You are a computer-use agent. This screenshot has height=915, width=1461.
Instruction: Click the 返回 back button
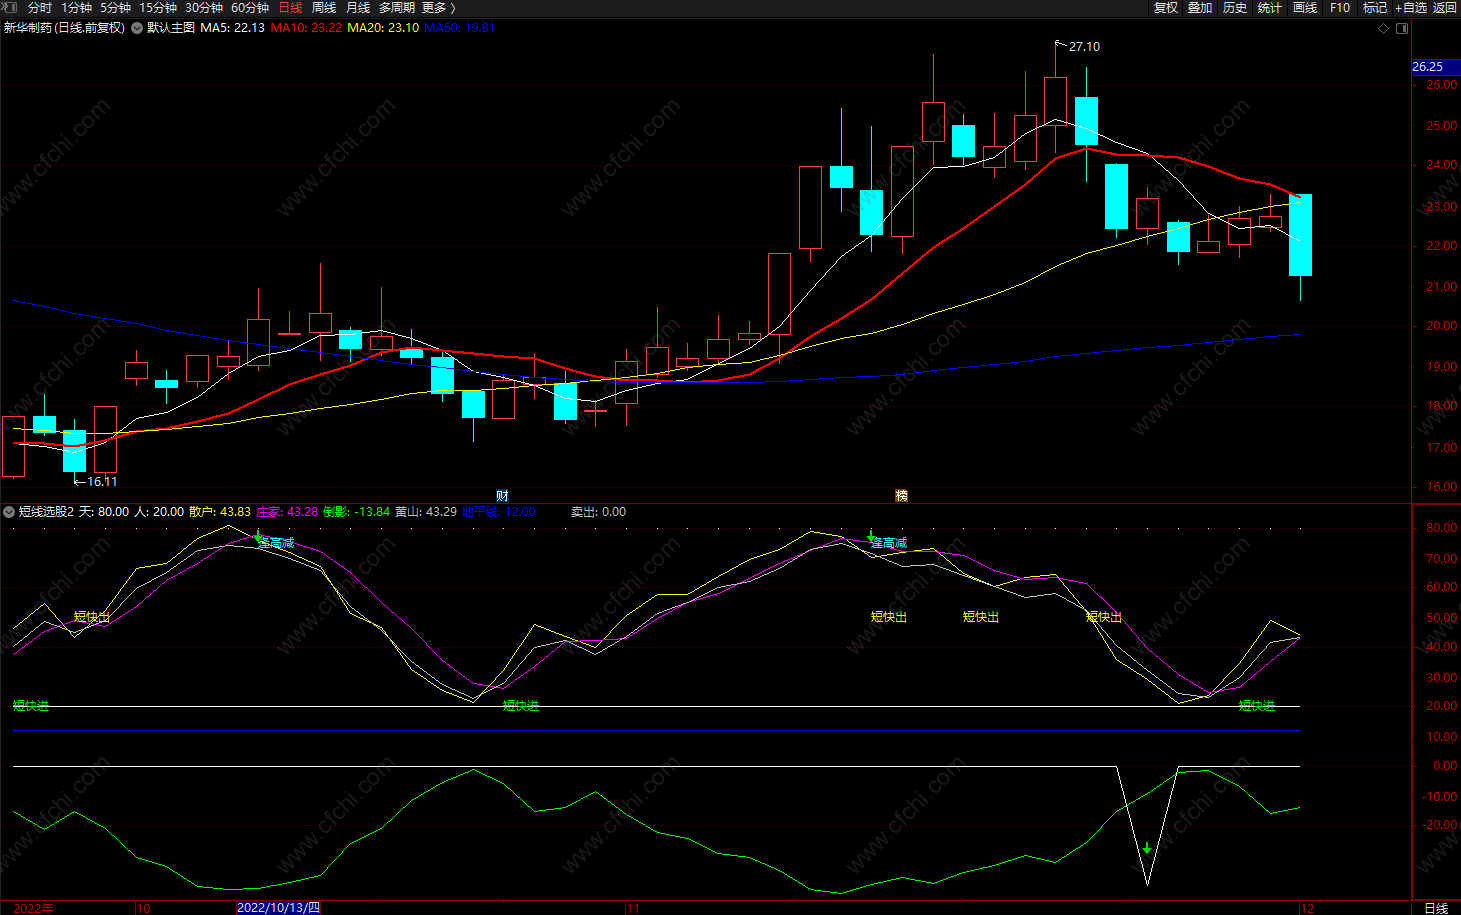tap(1445, 7)
